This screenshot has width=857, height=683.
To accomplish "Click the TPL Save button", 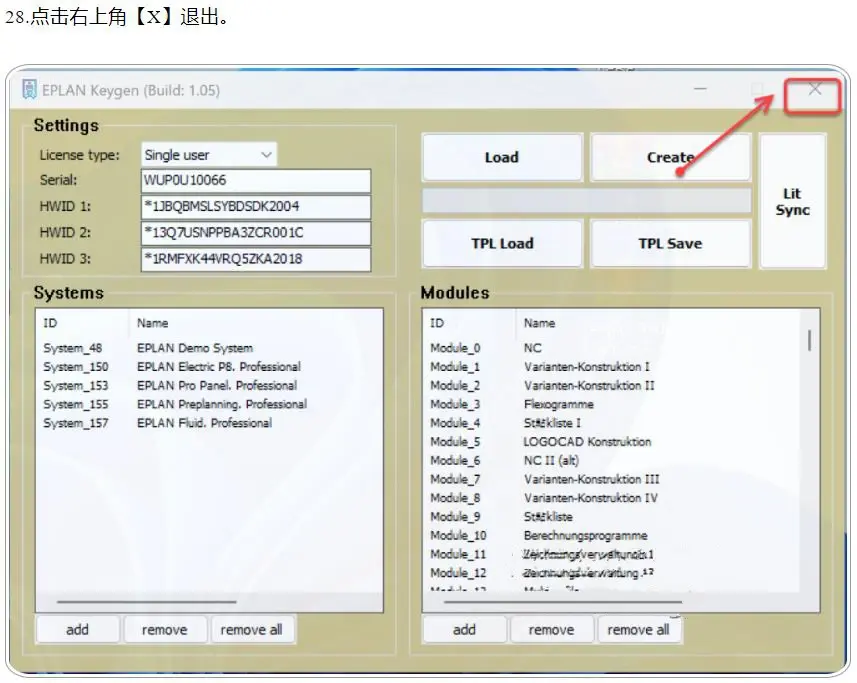I will 671,244.
